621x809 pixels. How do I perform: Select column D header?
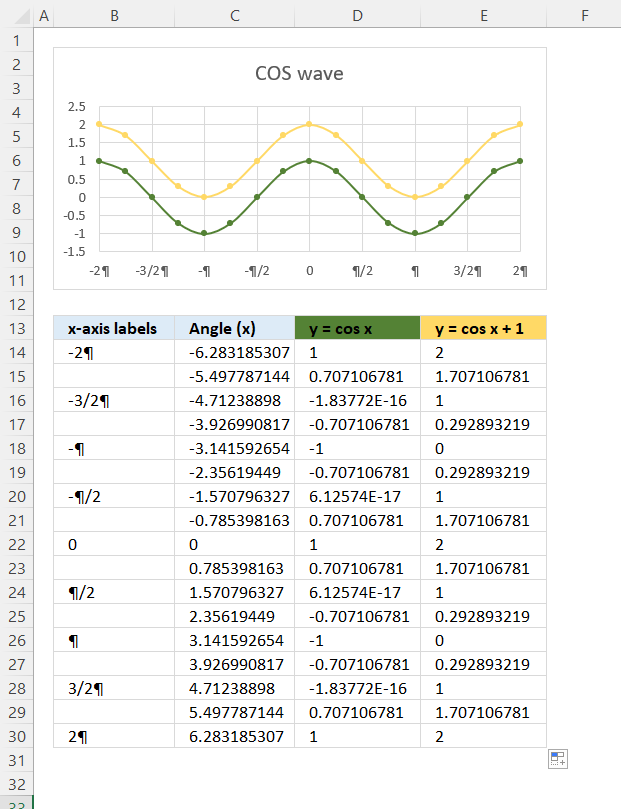click(357, 15)
